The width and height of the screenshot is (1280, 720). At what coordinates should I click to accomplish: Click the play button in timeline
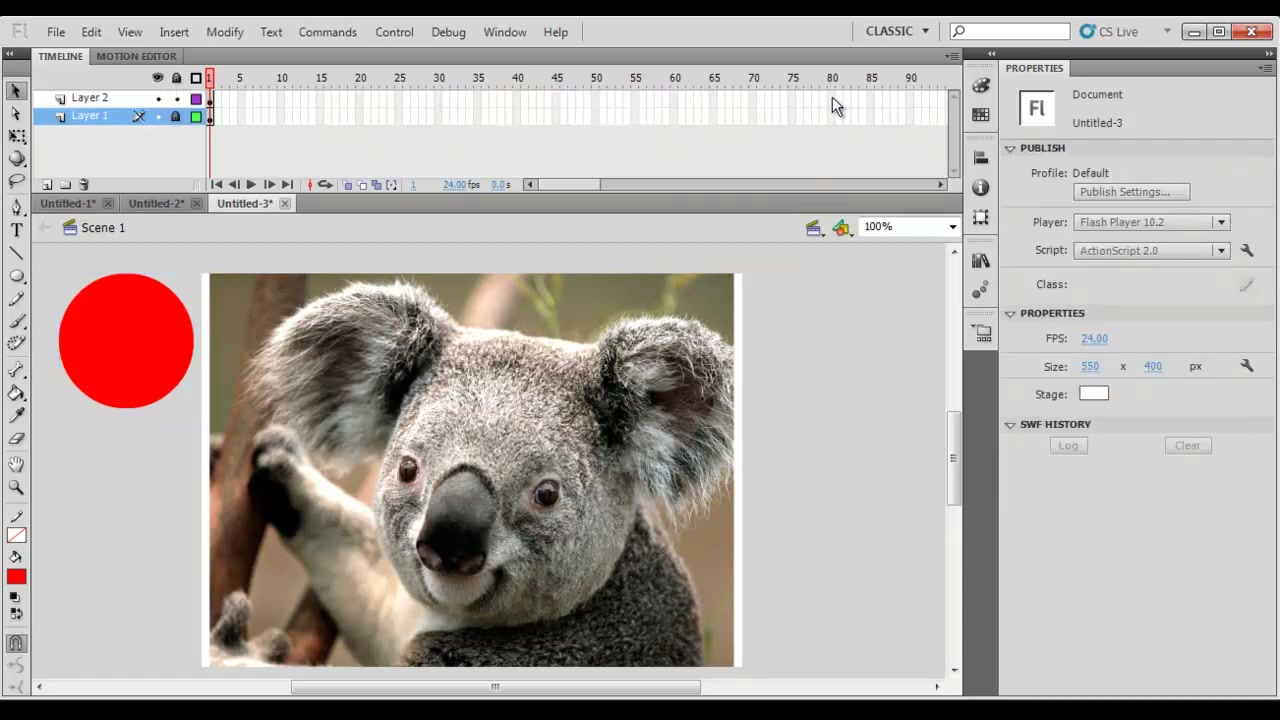click(251, 185)
